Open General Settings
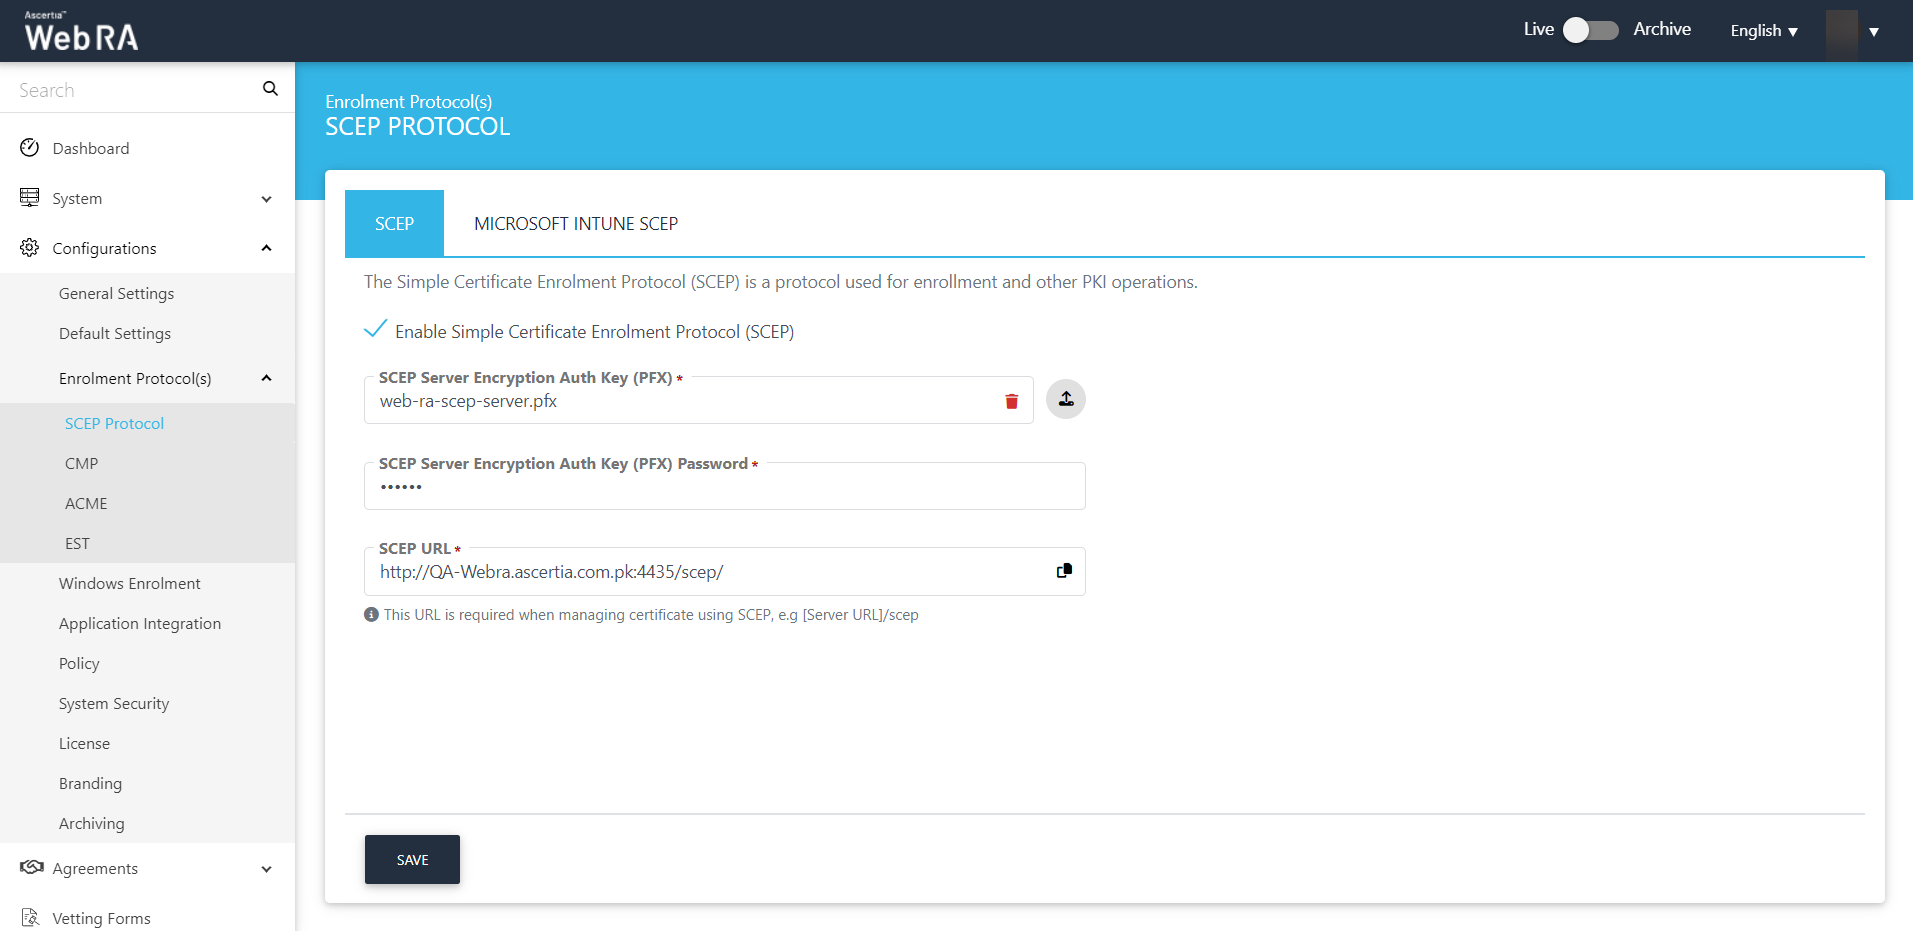 [x=116, y=293]
